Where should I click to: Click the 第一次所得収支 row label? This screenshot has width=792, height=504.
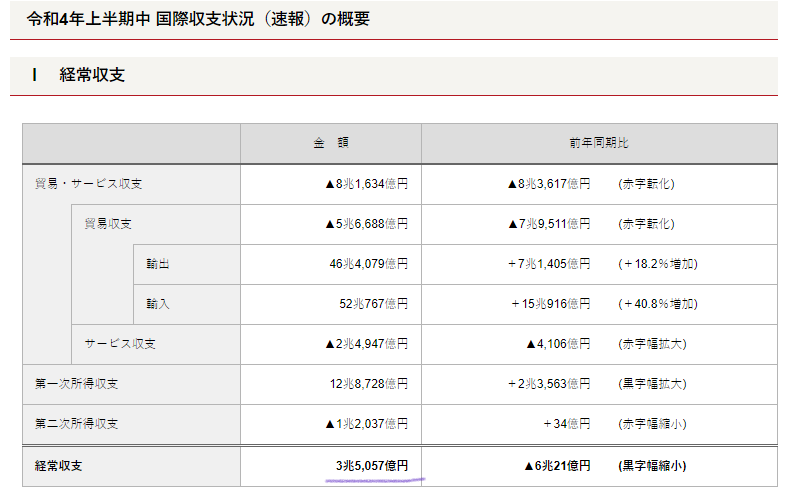[x=76, y=384]
